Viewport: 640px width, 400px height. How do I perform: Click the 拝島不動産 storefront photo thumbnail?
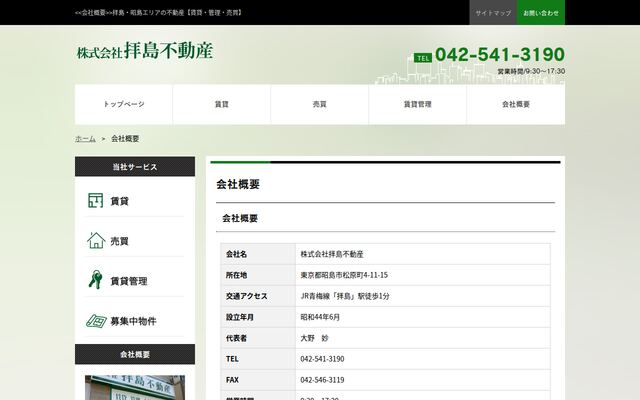pos(135,388)
